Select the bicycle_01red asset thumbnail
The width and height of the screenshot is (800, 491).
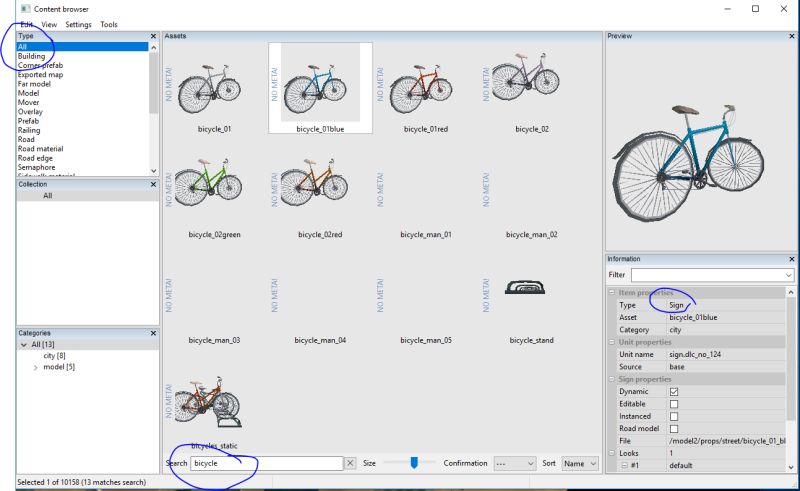point(421,89)
